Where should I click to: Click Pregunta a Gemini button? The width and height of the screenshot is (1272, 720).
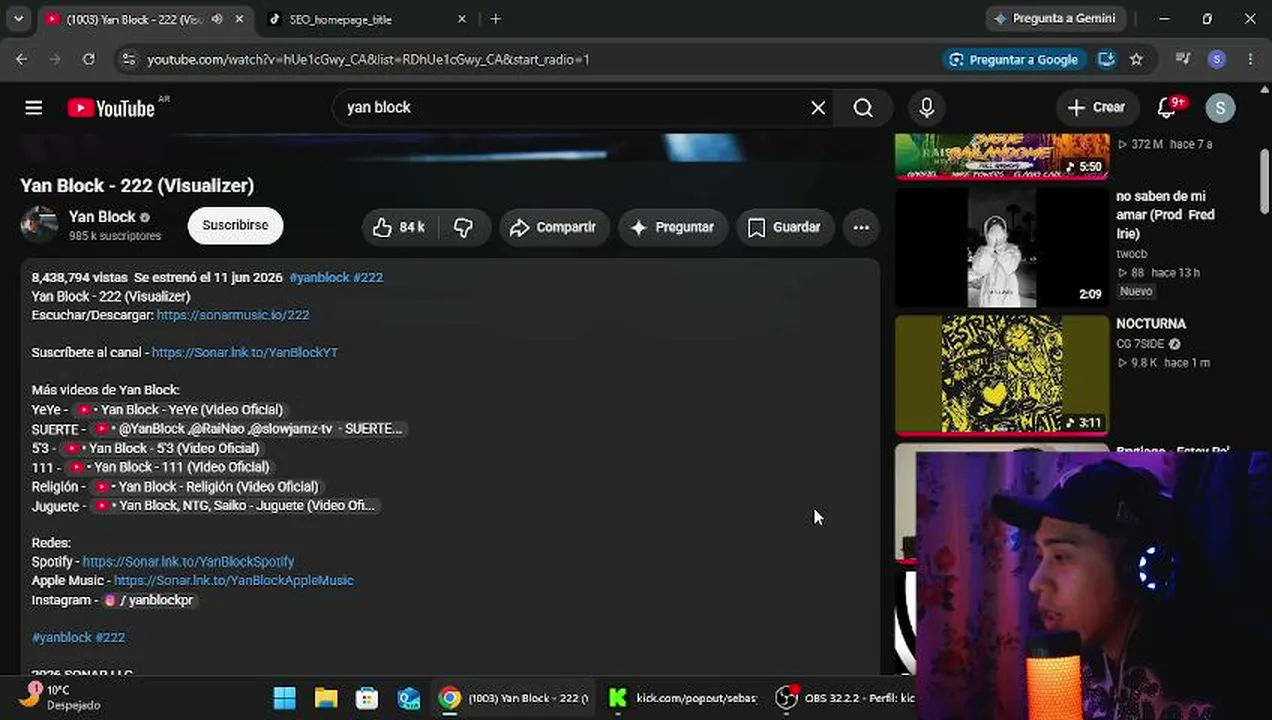1055,19
